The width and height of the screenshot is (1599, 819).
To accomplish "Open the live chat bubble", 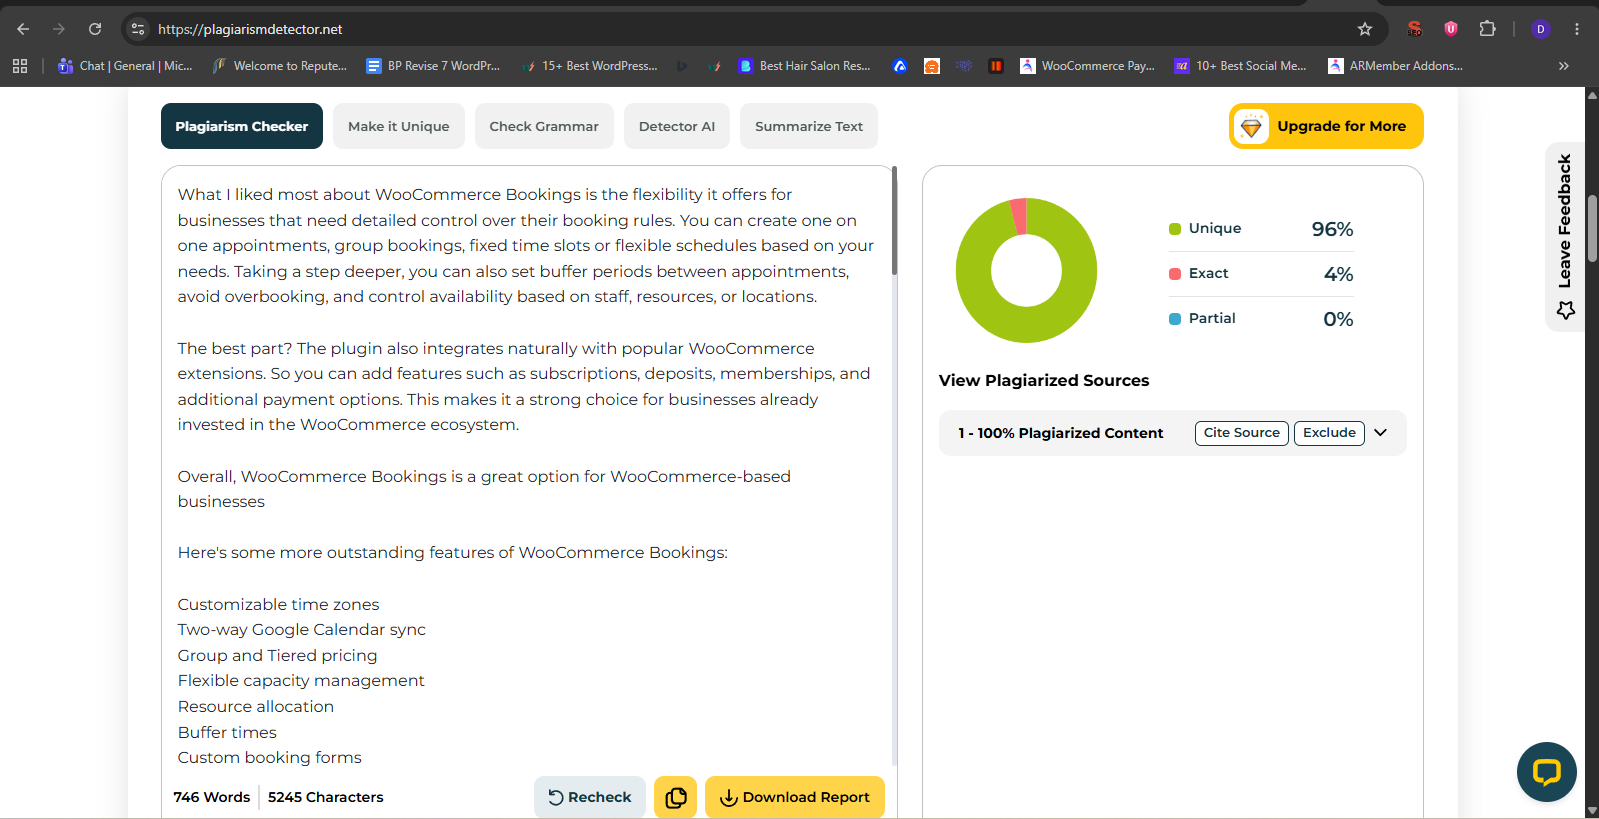I will (1547, 772).
